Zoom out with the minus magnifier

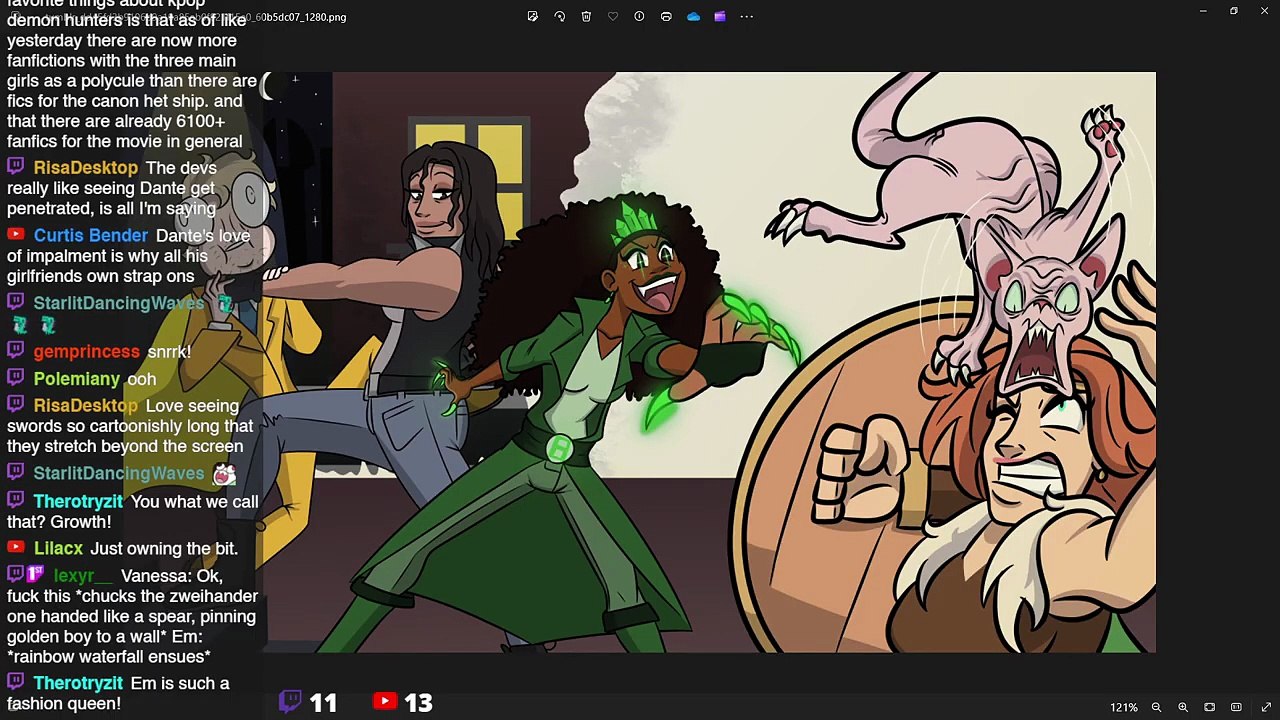pyautogui.click(x=1156, y=707)
